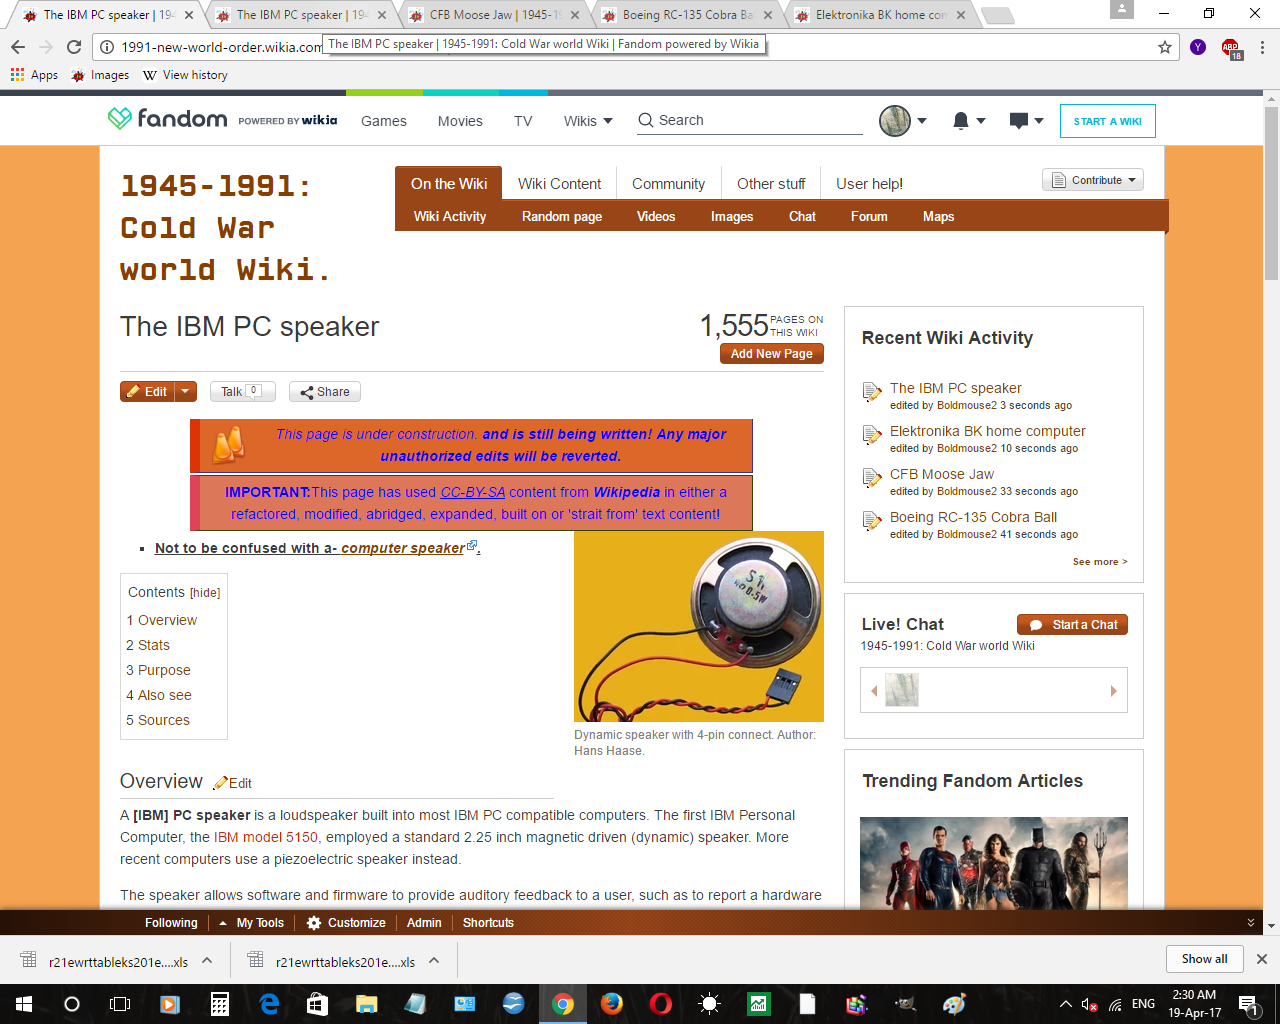Click See more in Recent Wiki Activity
Image resolution: width=1280 pixels, height=1024 pixels.
pyautogui.click(x=1100, y=562)
